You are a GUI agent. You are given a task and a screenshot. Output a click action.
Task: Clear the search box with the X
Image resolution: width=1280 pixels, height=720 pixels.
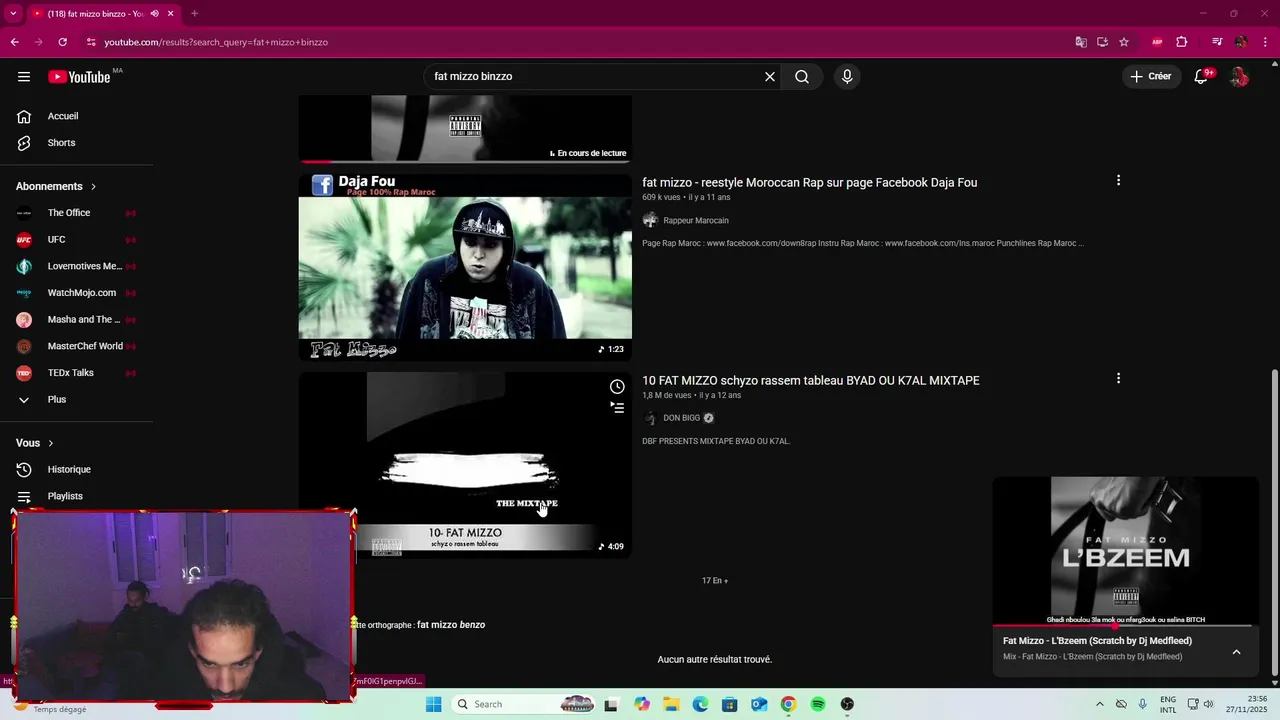point(770,77)
